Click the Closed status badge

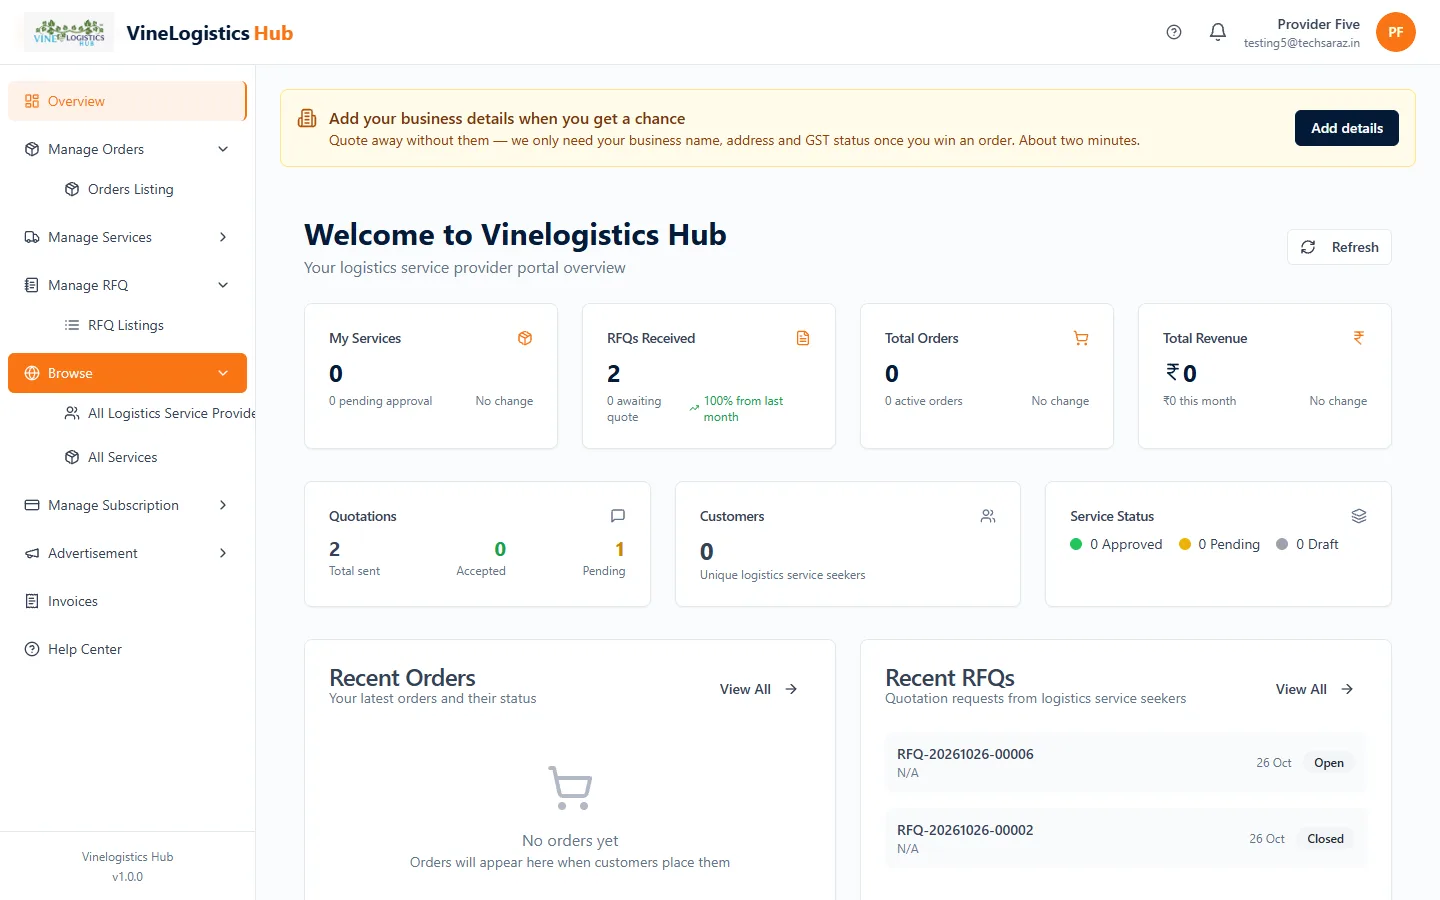click(x=1325, y=839)
